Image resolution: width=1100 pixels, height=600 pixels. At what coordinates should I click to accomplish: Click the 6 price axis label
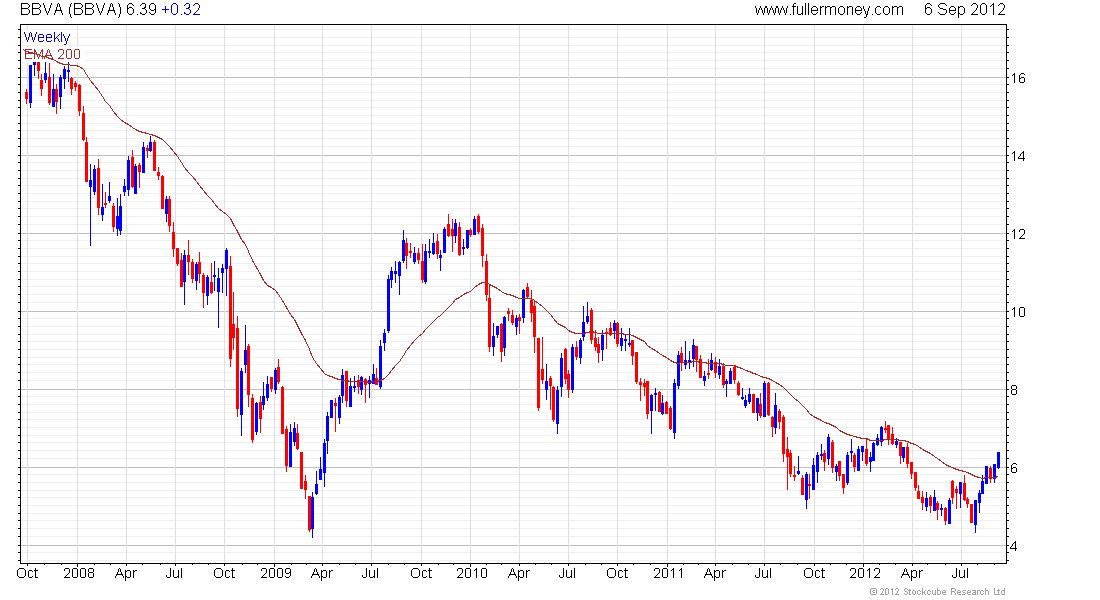pos(1014,468)
